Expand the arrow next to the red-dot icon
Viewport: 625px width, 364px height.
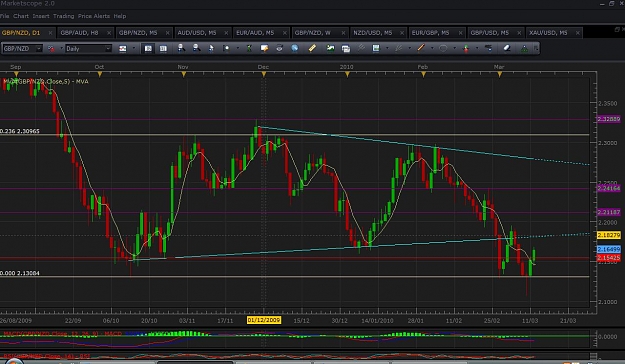coord(62,48)
